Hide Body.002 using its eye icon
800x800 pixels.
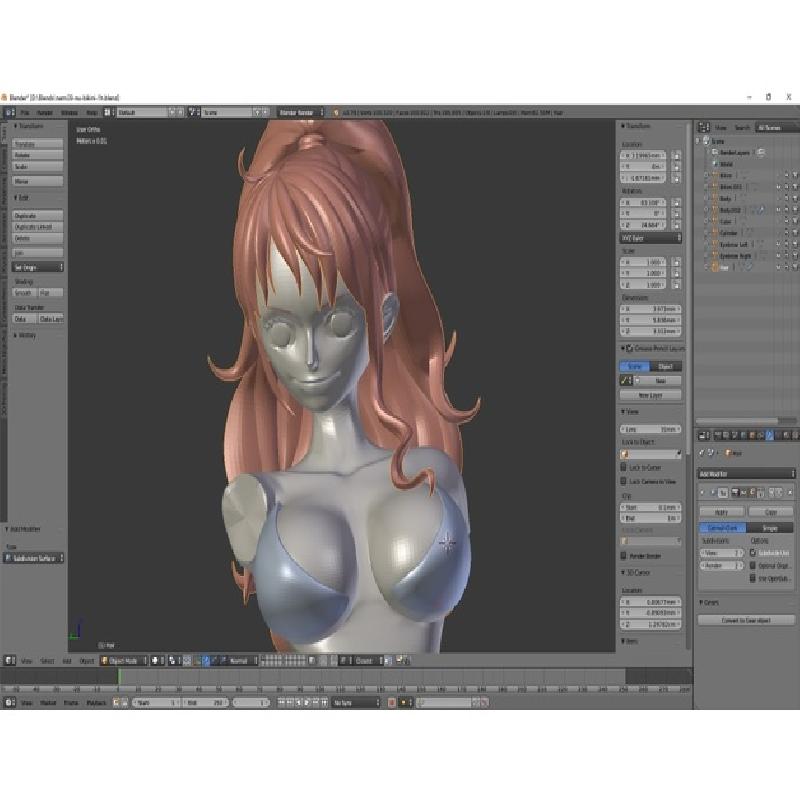pyautogui.click(x=779, y=210)
